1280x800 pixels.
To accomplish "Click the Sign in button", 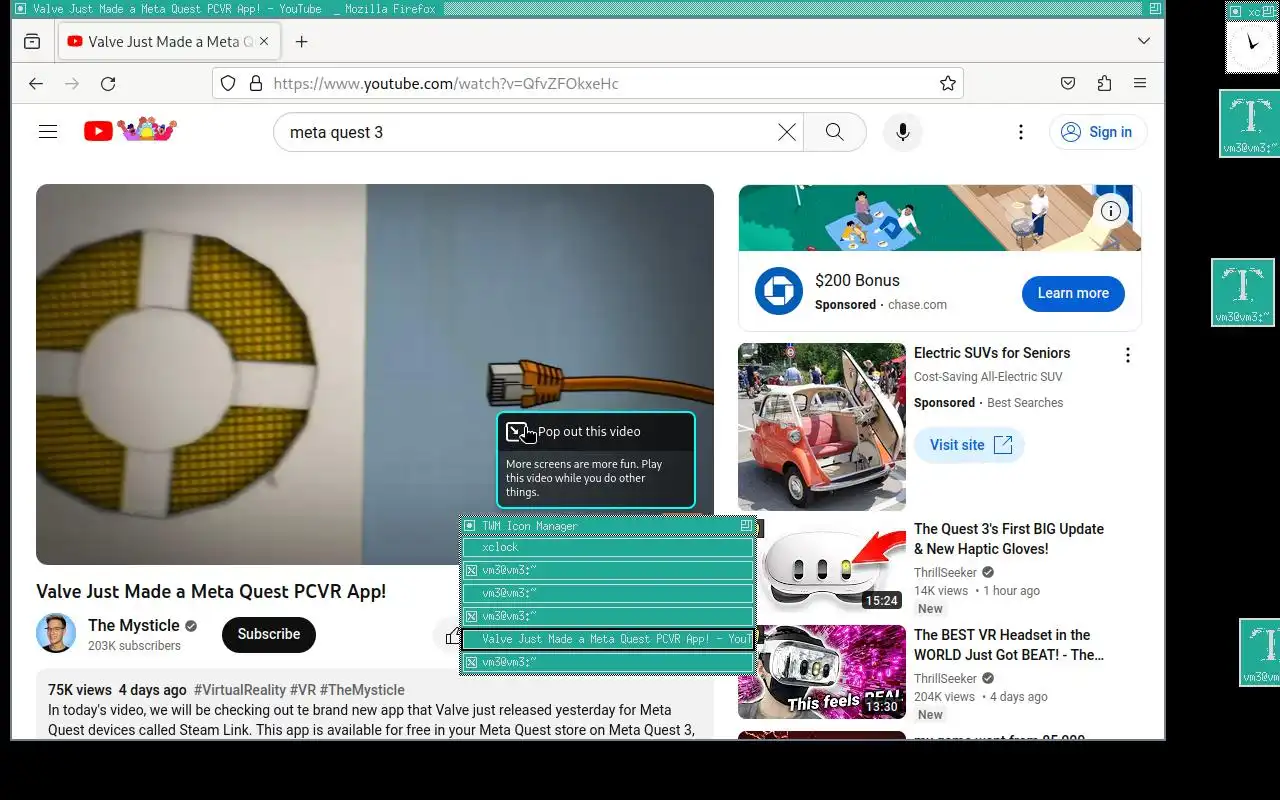I will tap(1098, 132).
